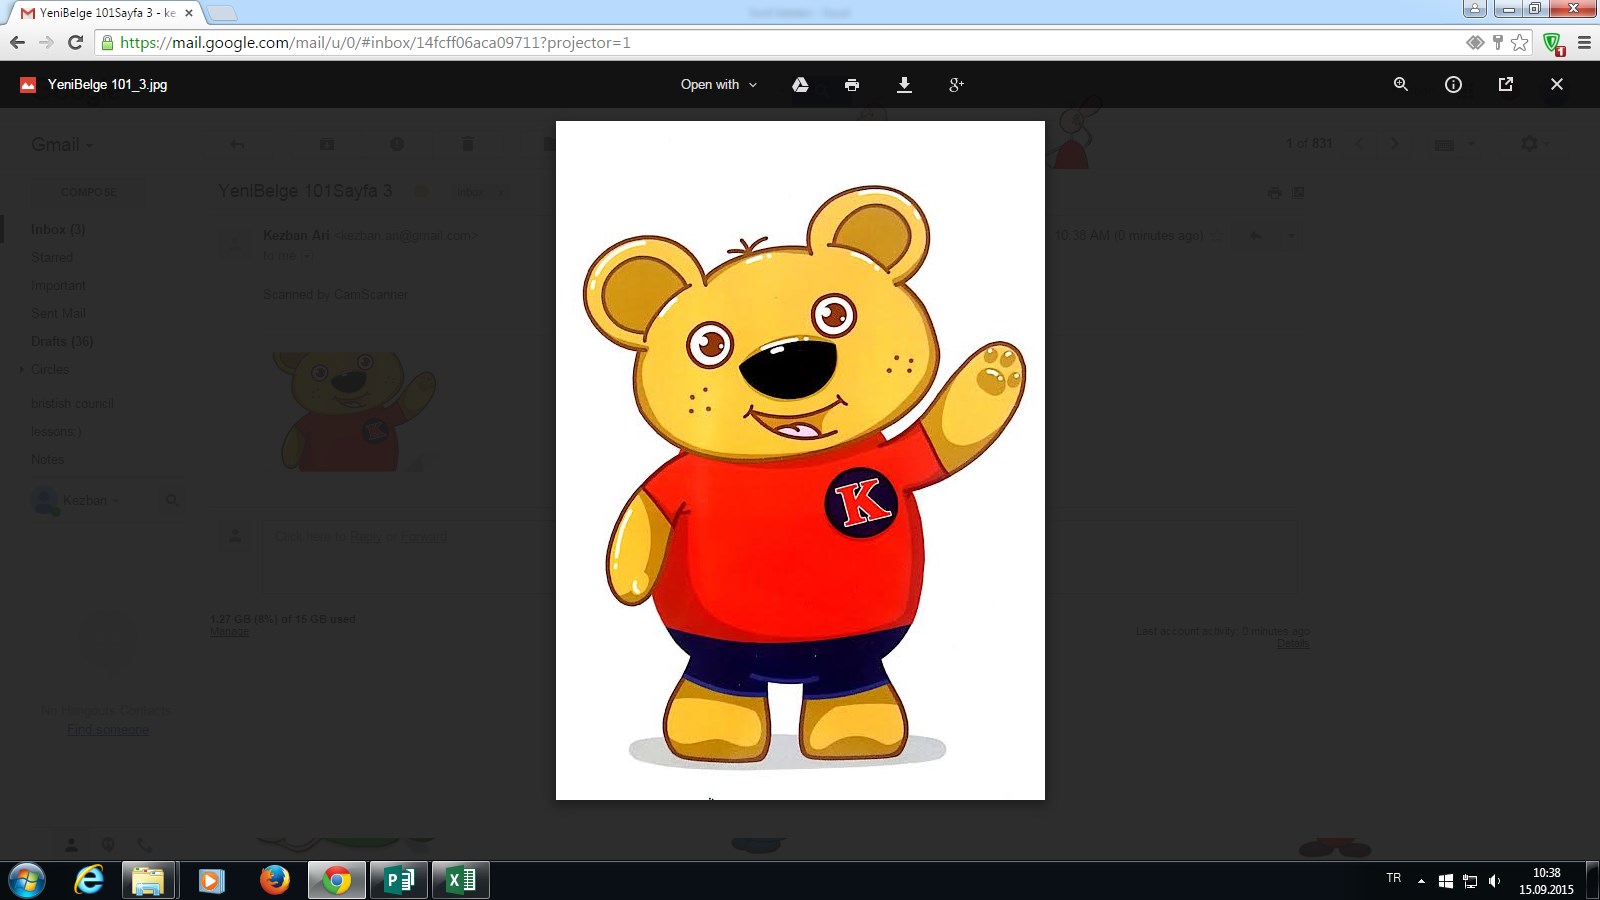Open the 'Open with' dropdown menu
Image resolution: width=1600 pixels, height=900 pixels.
(719, 85)
